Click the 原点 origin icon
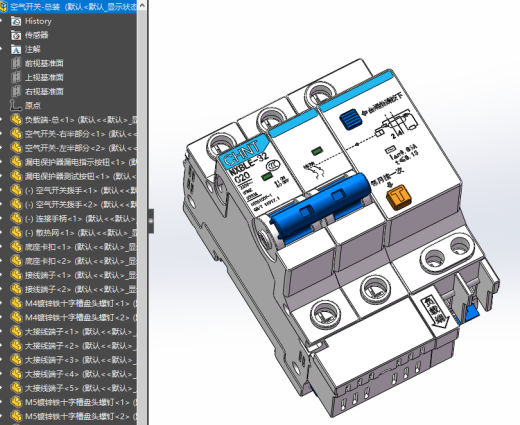This screenshot has height=425, width=520. (16, 105)
